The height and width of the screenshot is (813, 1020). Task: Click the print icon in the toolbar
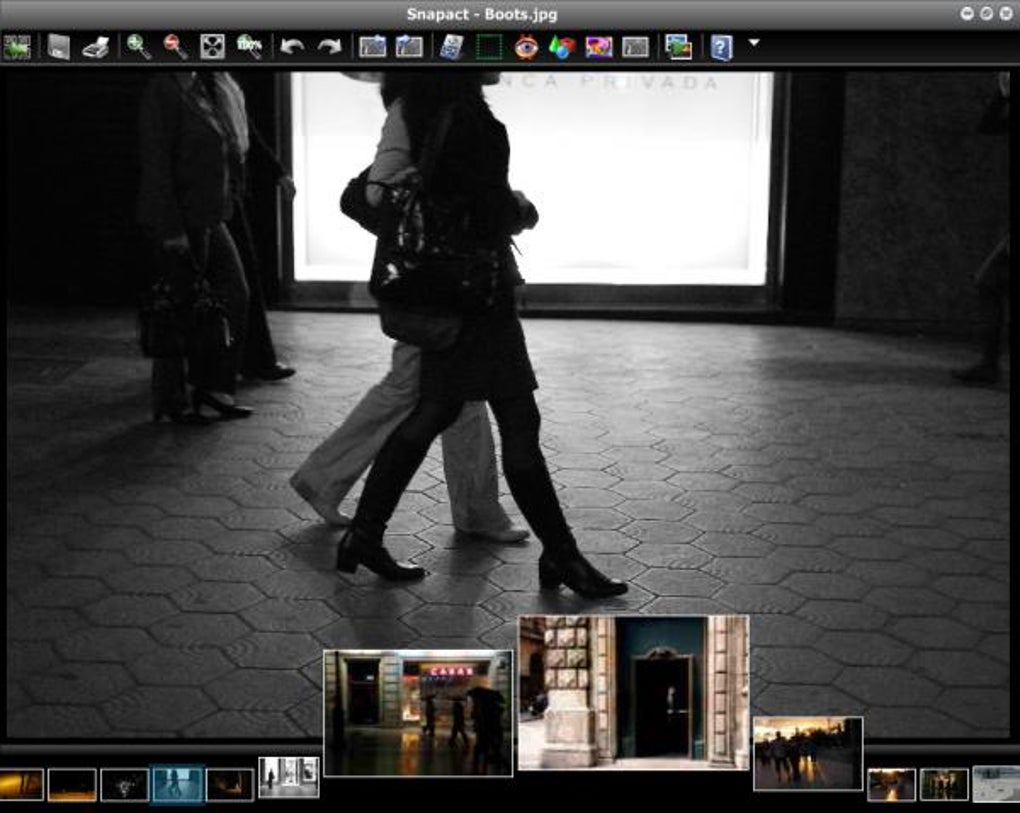tap(96, 47)
